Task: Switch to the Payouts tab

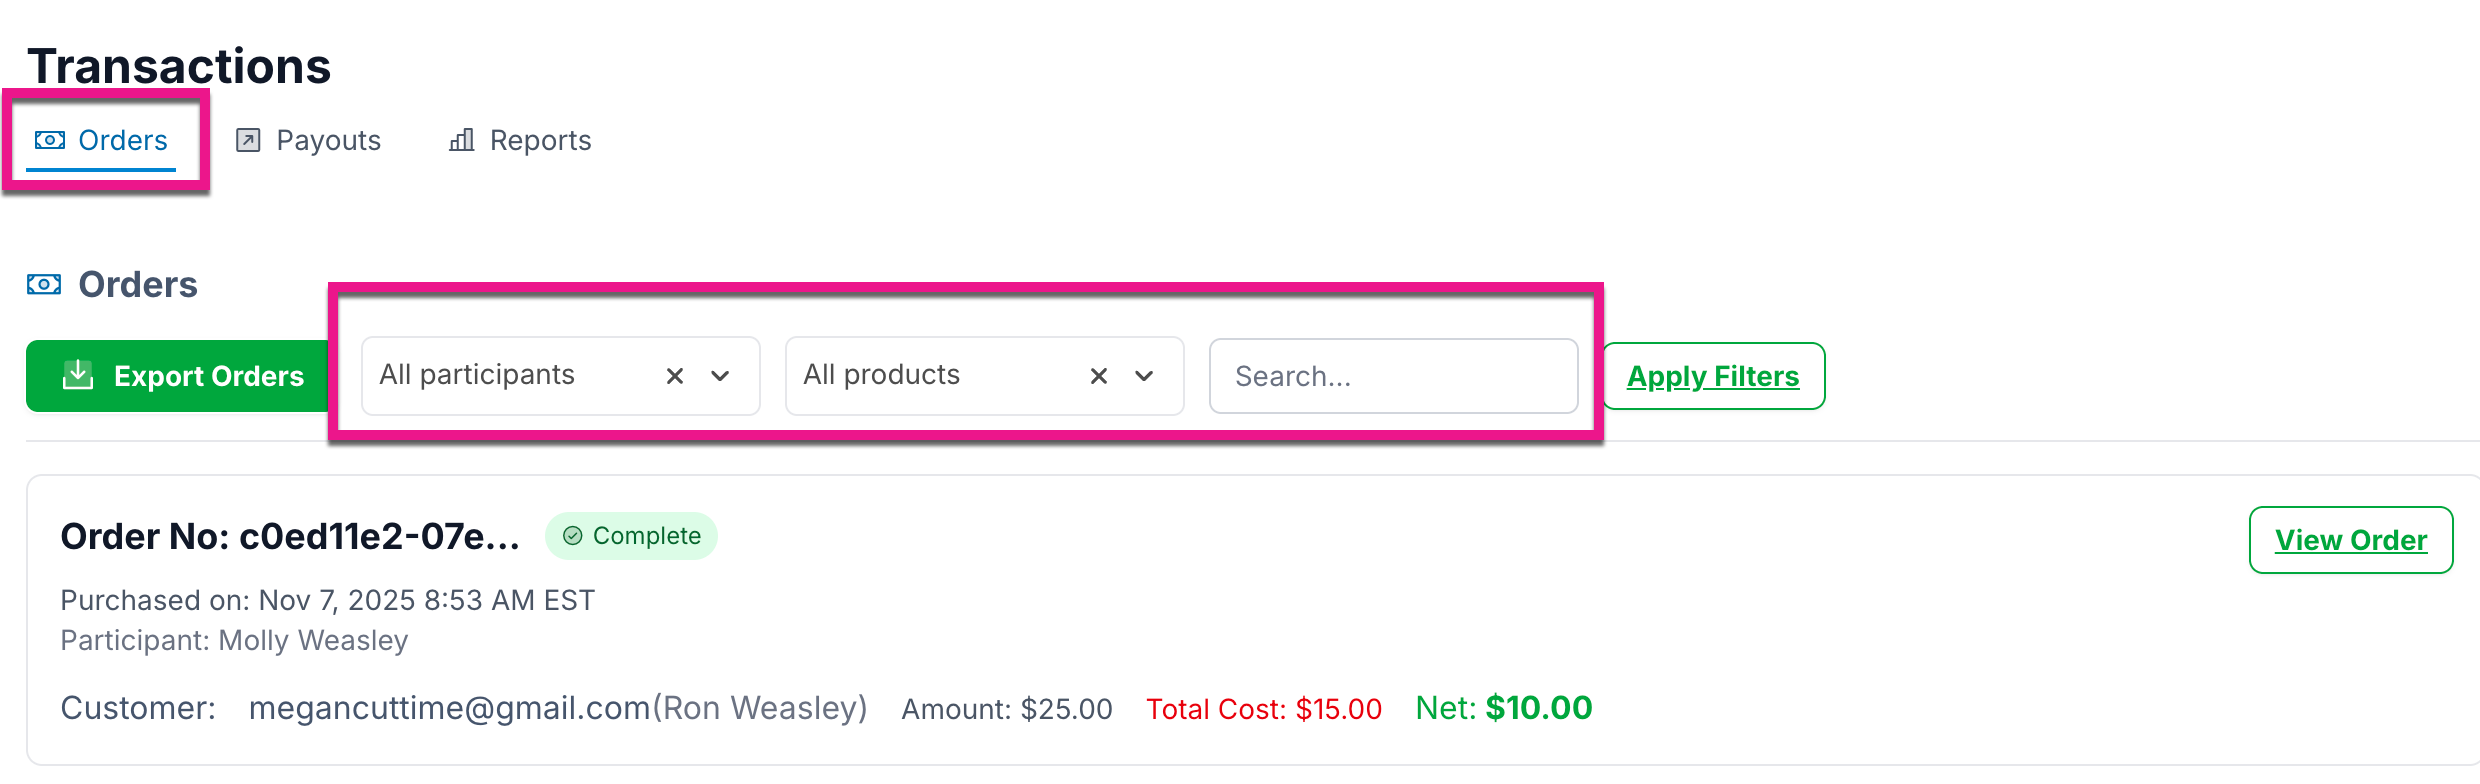Action: [x=309, y=140]
